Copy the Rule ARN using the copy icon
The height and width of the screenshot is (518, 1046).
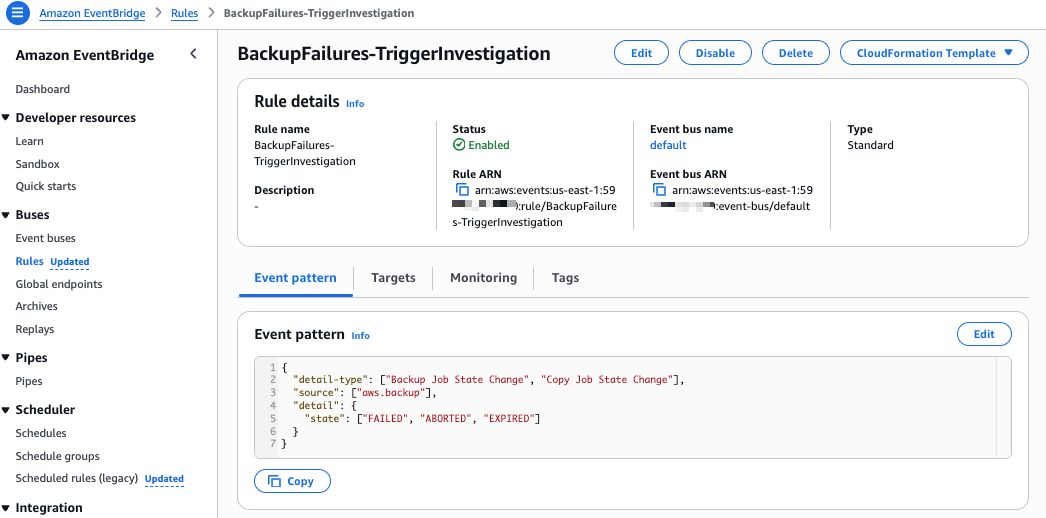(x=462, y=190)
